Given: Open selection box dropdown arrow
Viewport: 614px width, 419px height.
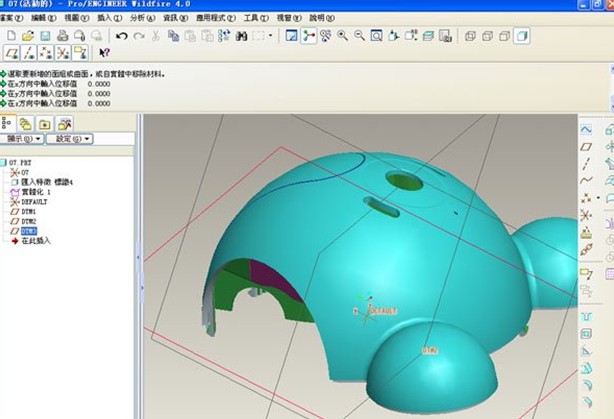Looking at the screenshot, I should (x=271, y=36).
